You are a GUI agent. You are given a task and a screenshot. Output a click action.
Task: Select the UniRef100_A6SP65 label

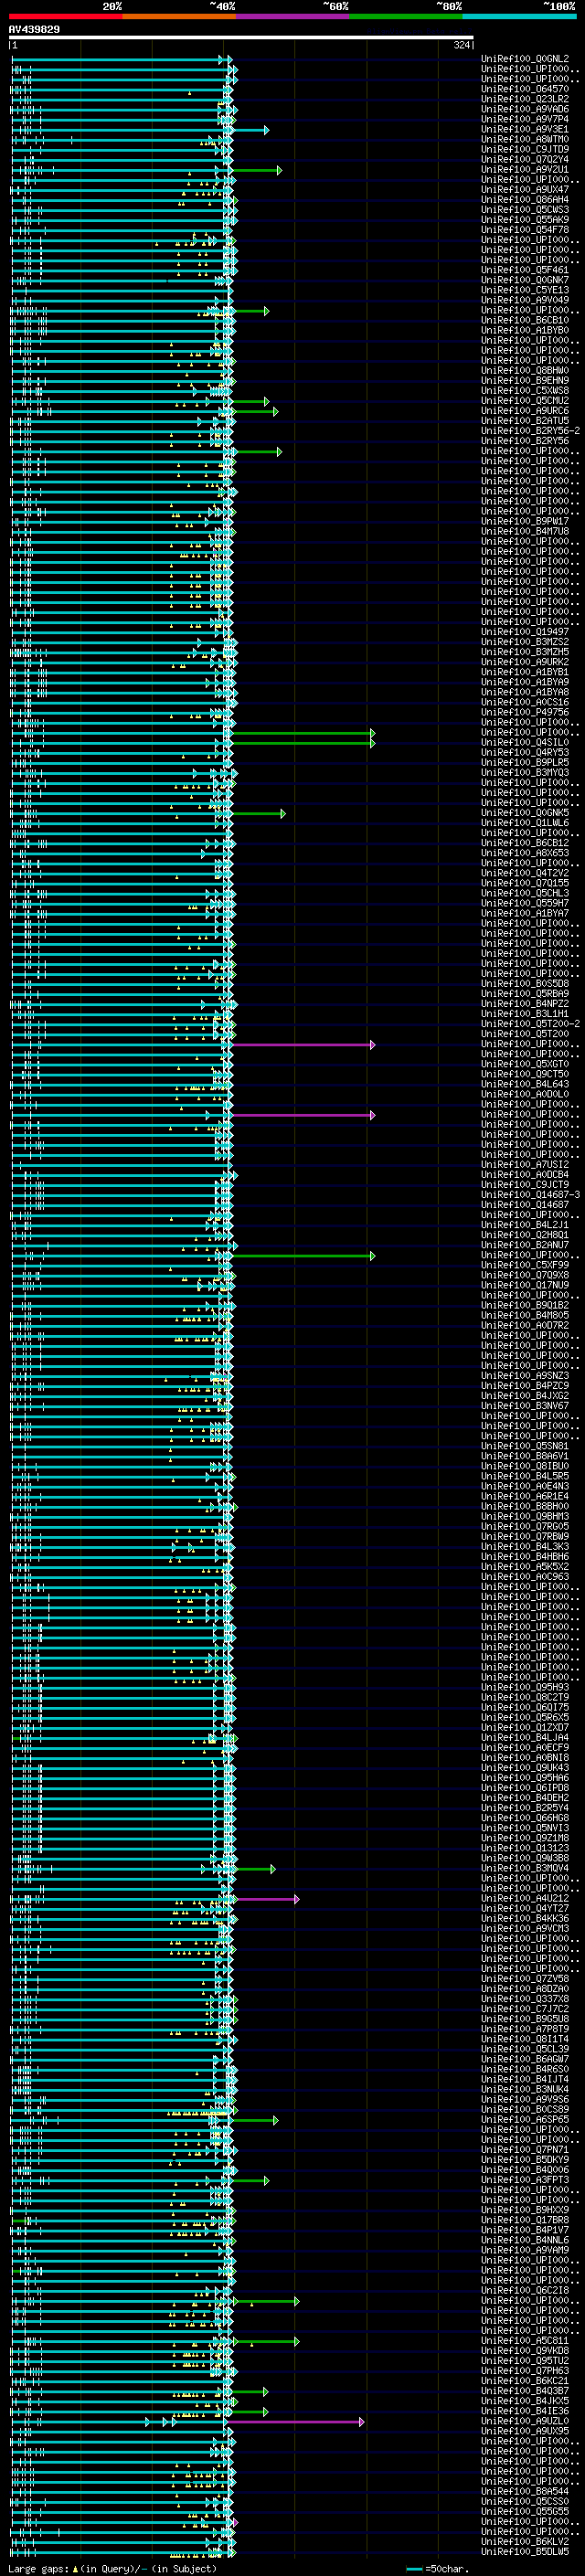pyautogui.click(x=524, y=2119)
